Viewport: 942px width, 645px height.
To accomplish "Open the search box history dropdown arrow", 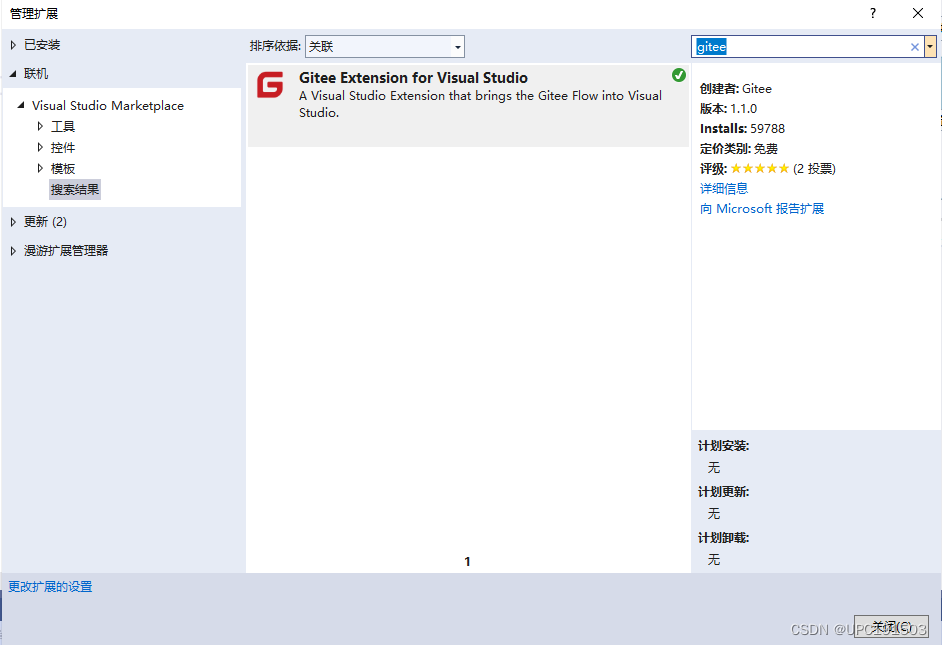I will pyautogui.click(x=930, y=47).
